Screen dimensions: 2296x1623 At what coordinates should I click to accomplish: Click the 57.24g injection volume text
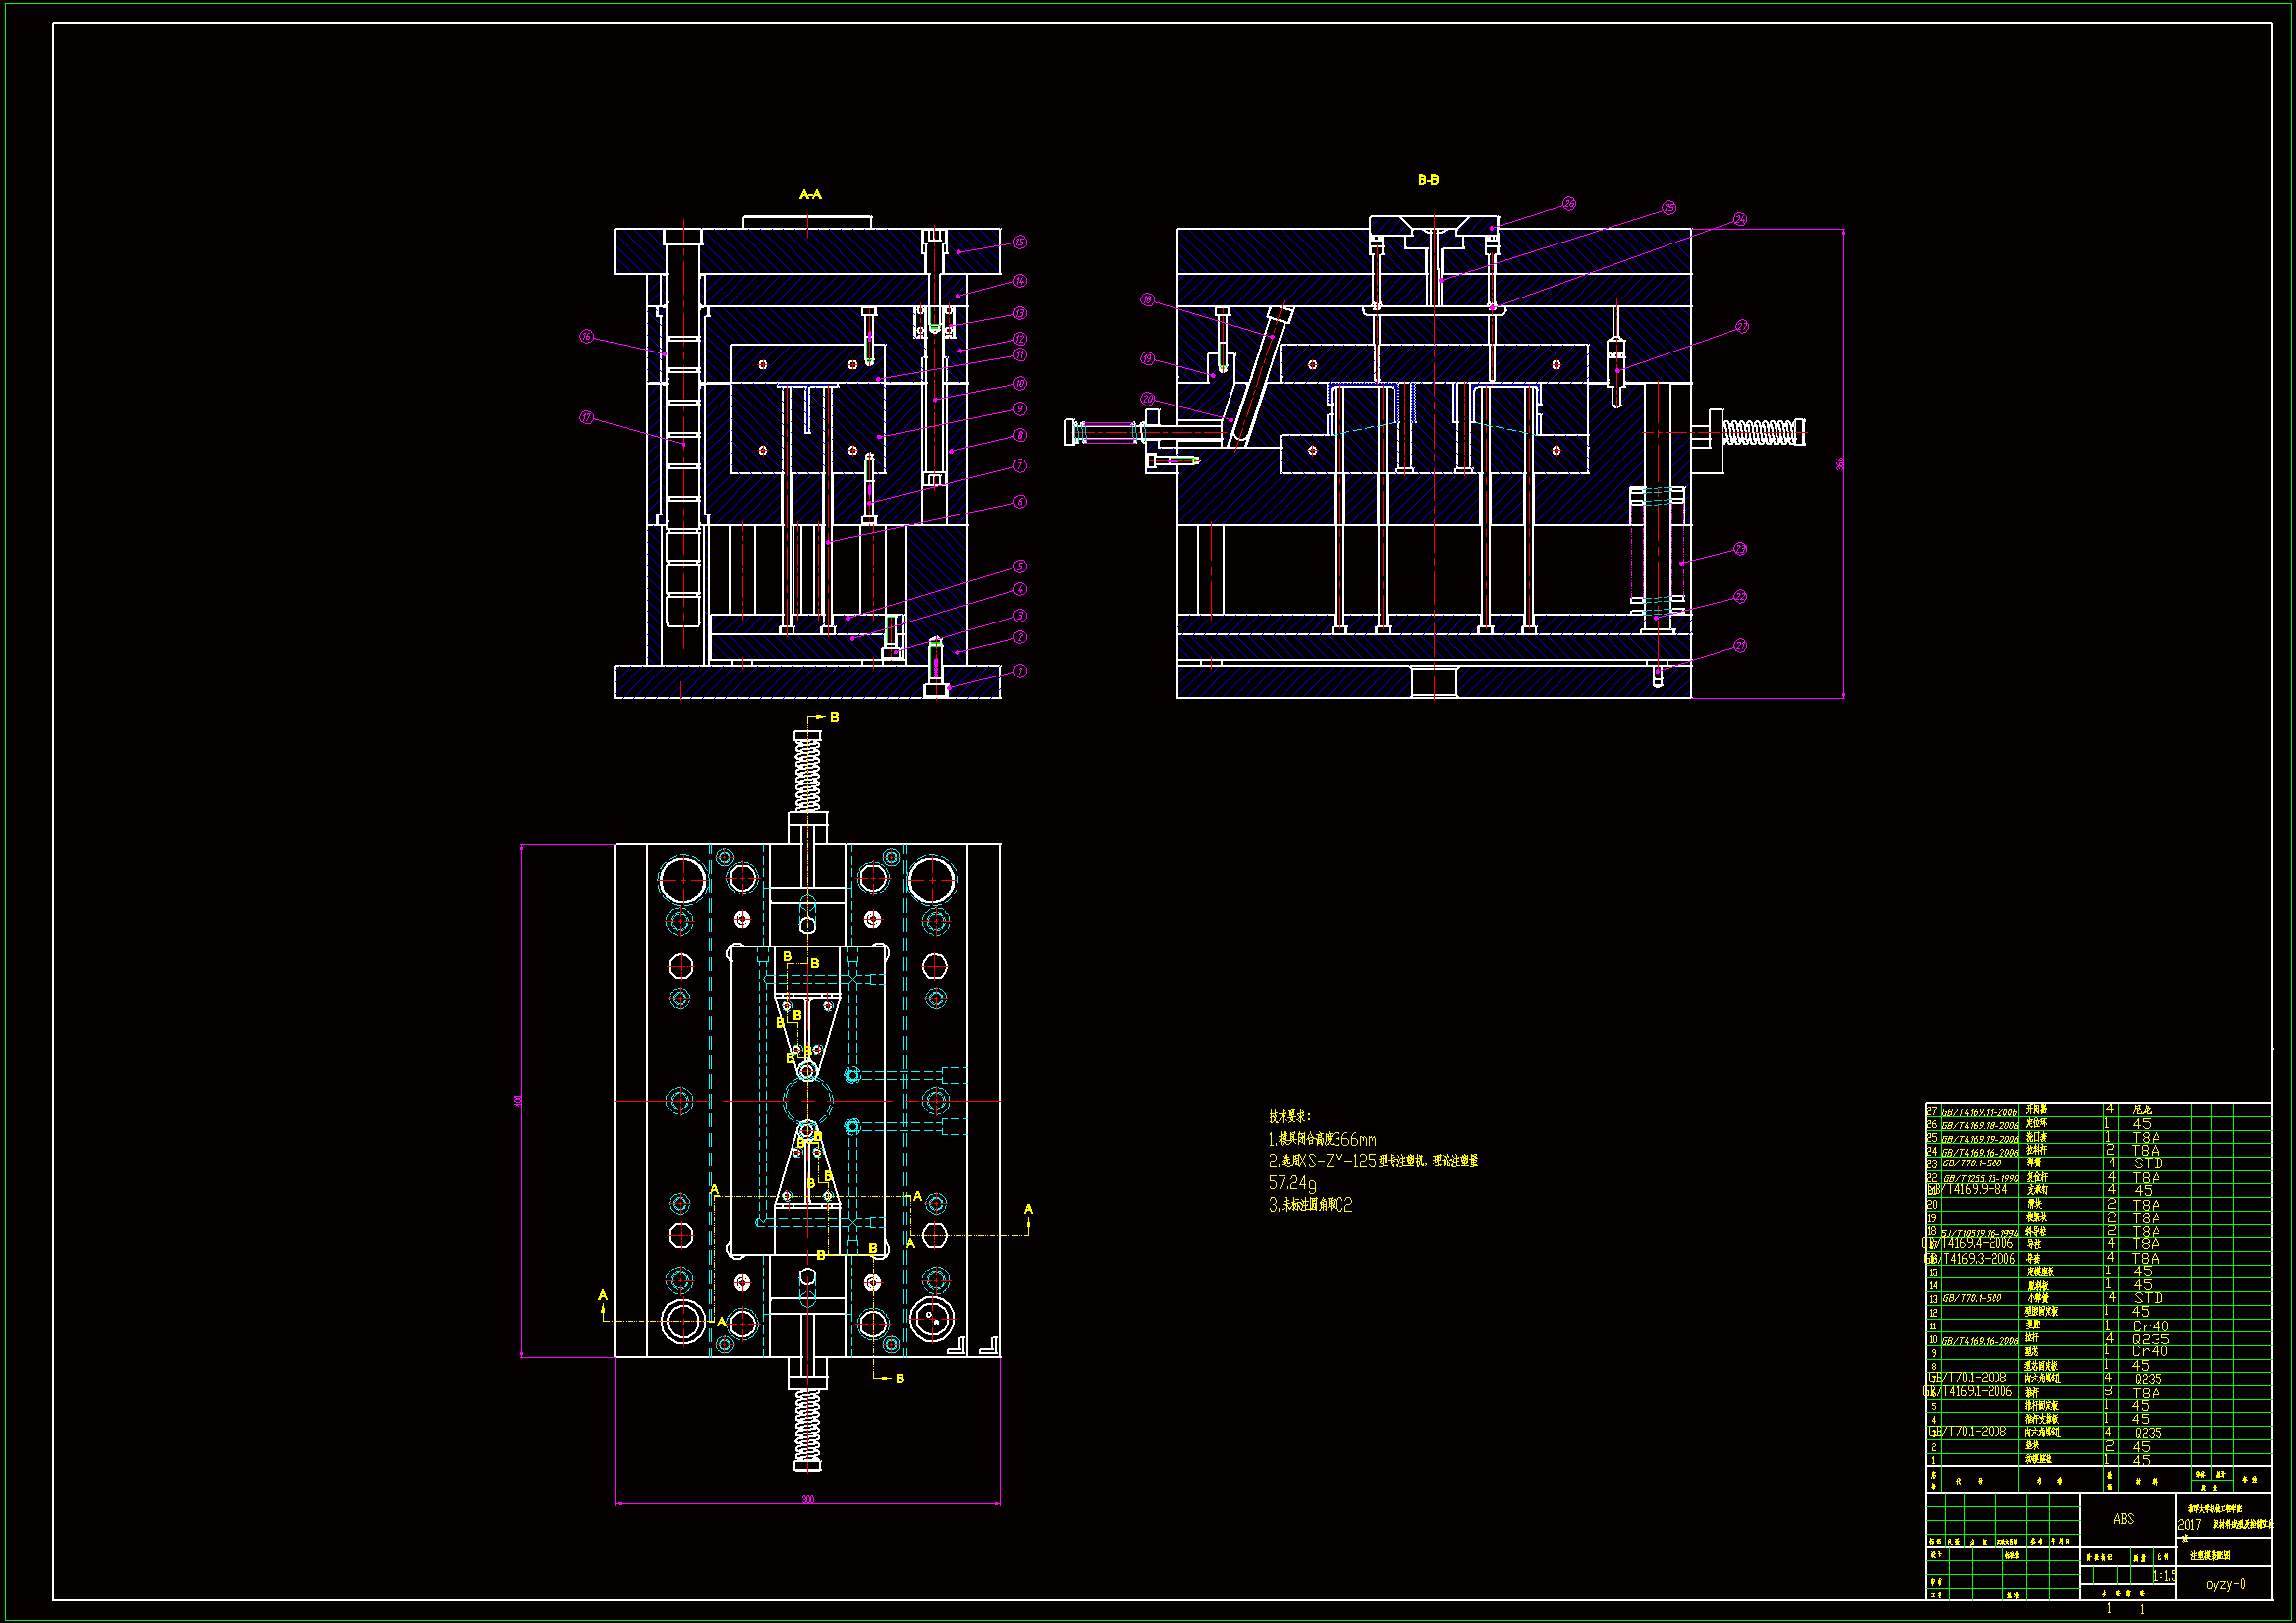pyautogui.click(x=1292, y=1183)
